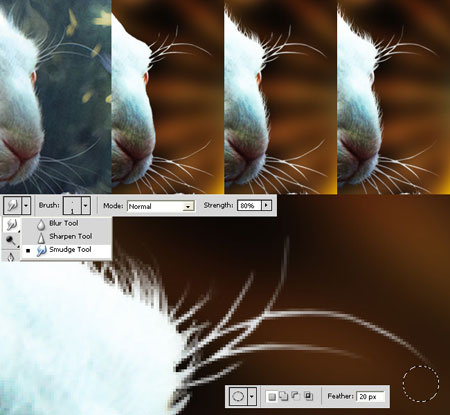Open the Brush preset picker dropdown arrow
The image size is (450, 415).
pyautogui.click(x=86, y=205)
